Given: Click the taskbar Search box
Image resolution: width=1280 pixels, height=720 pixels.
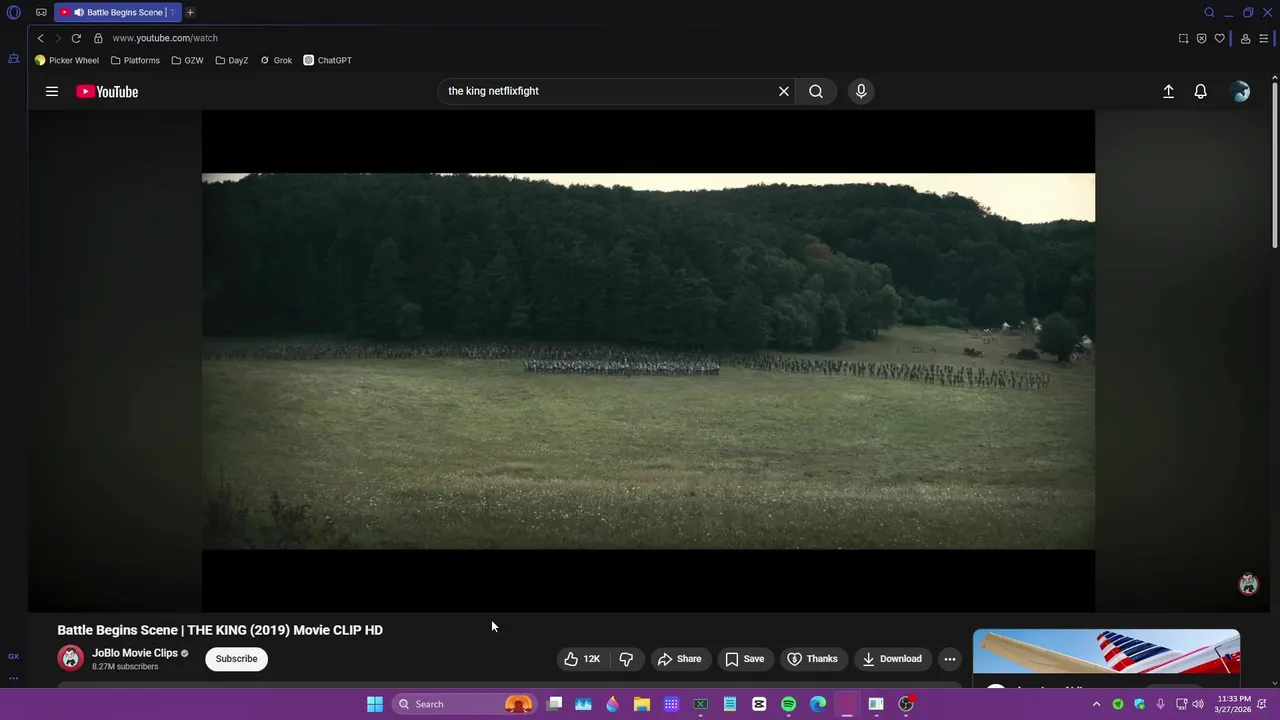Looking at the screenshot, I should (x=464, y=704).
